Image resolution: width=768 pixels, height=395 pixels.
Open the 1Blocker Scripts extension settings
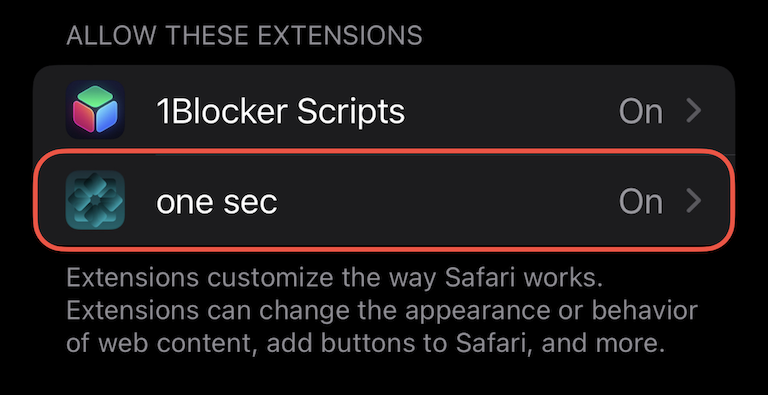(384, 110)
